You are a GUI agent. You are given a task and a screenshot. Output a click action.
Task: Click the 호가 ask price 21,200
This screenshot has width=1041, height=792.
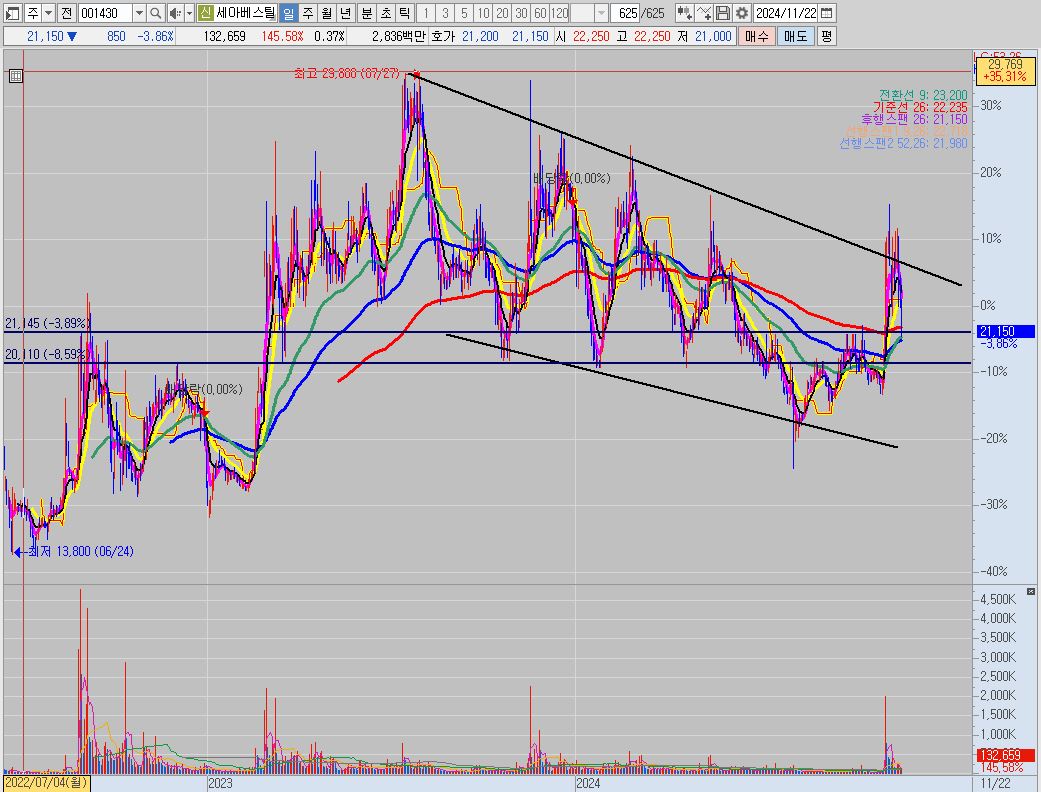pos(480,36)
